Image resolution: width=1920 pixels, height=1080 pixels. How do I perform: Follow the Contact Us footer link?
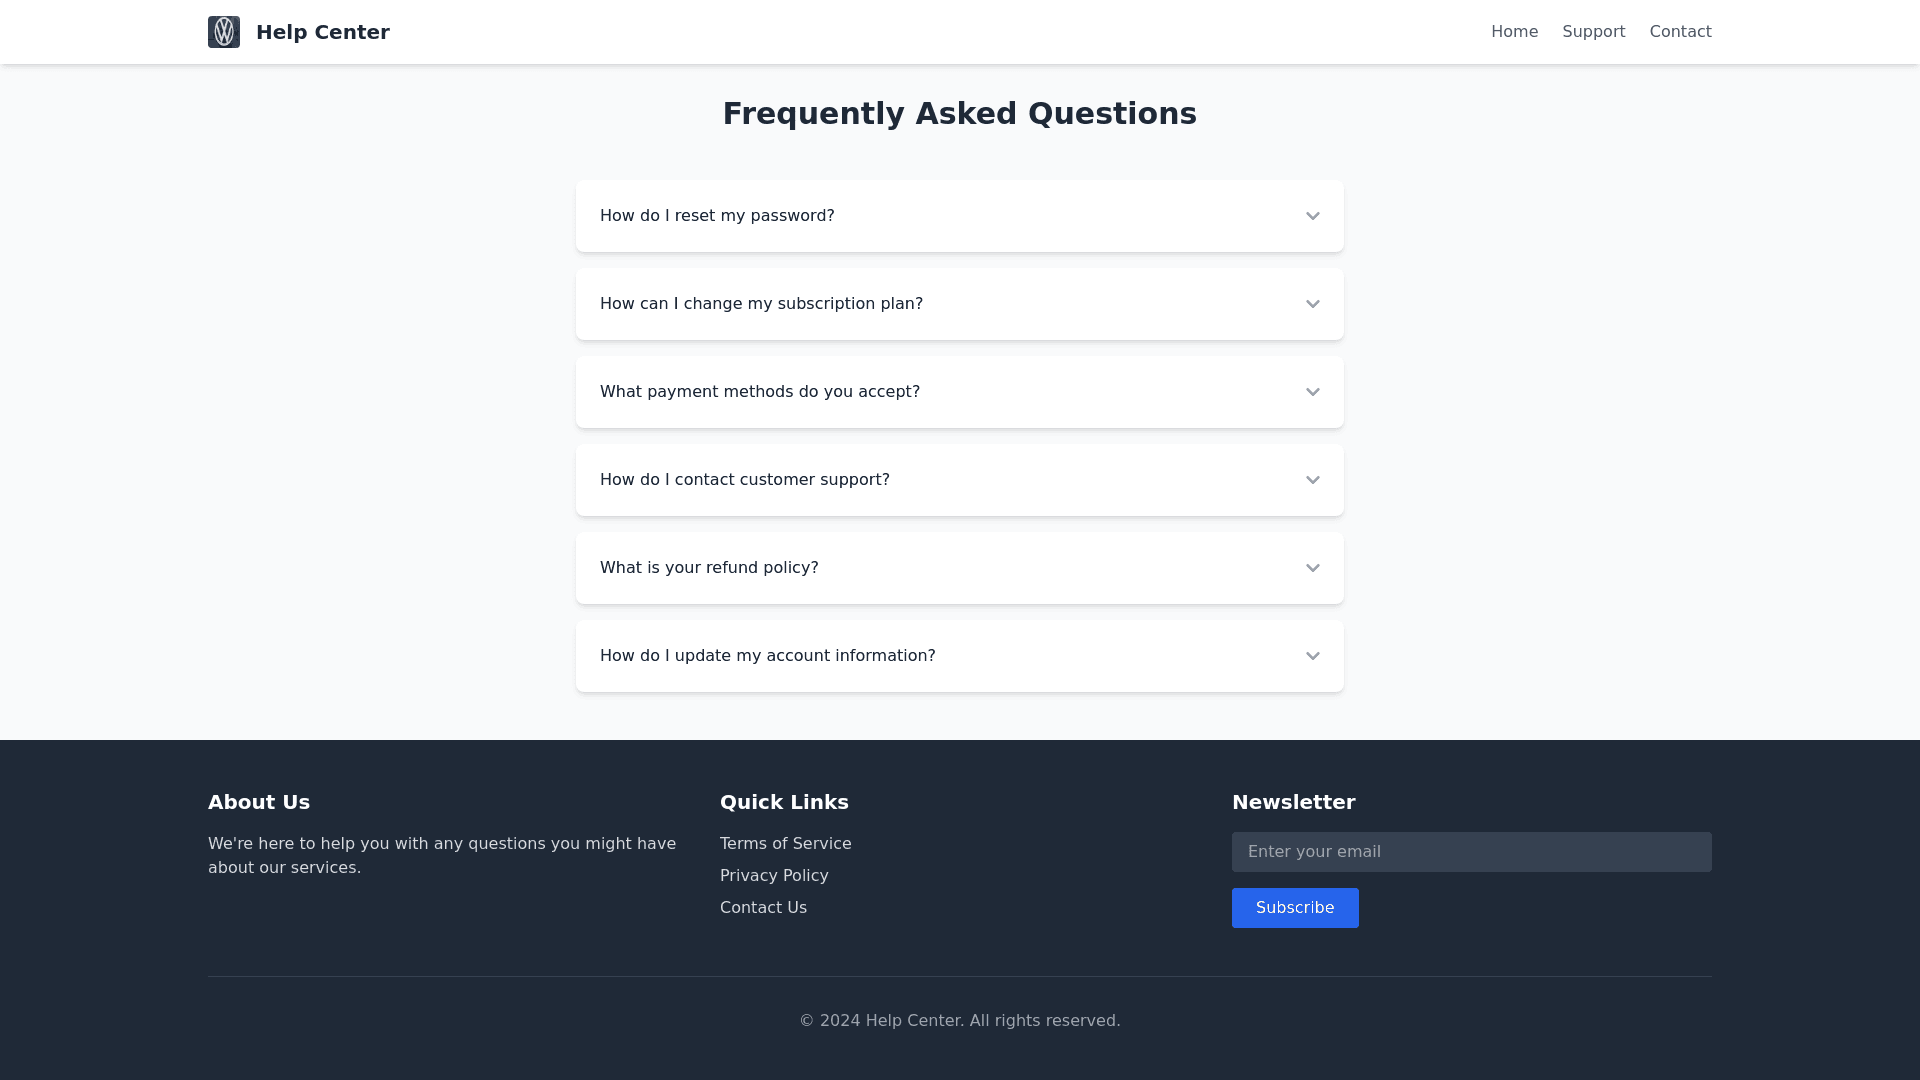[x=763, y=908]
